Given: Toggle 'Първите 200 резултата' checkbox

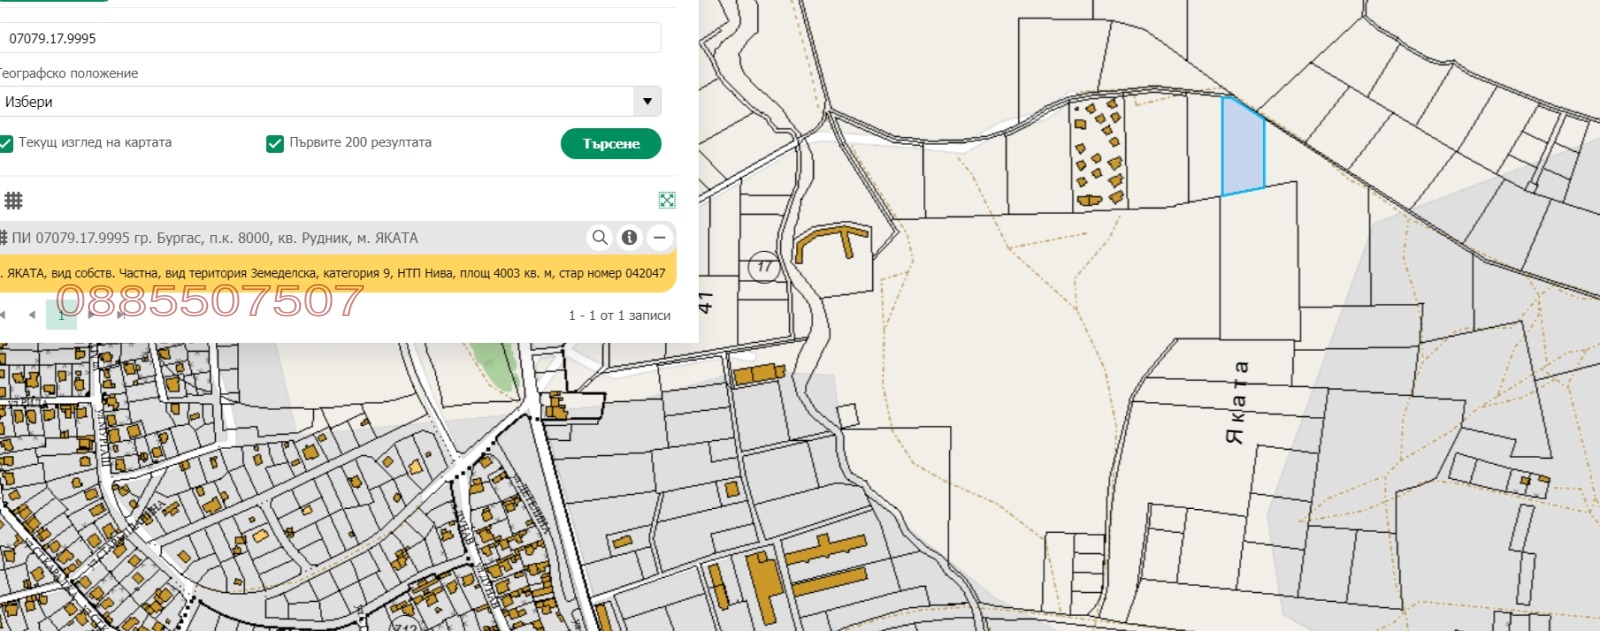Looking at the screenshot, I should [275, 143].
